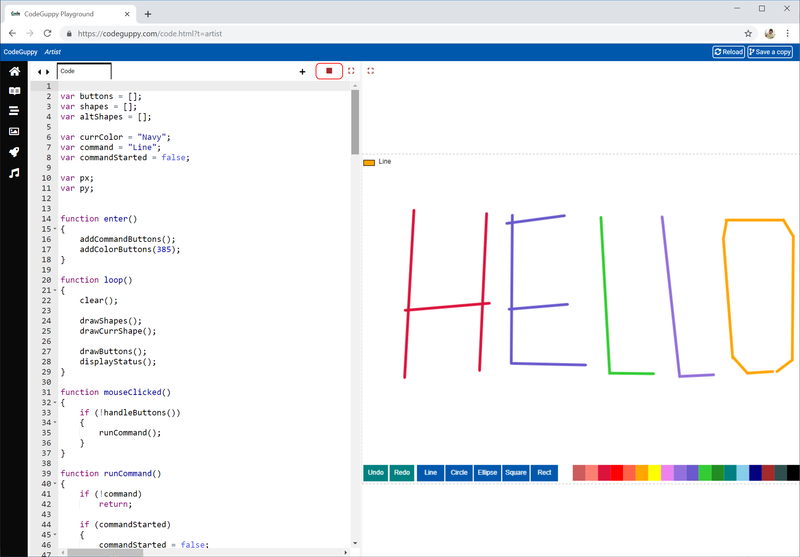Click the Redo button on the canvas
Image resolution: width=800 pixels, height=557 pixels.
(402, 473)
